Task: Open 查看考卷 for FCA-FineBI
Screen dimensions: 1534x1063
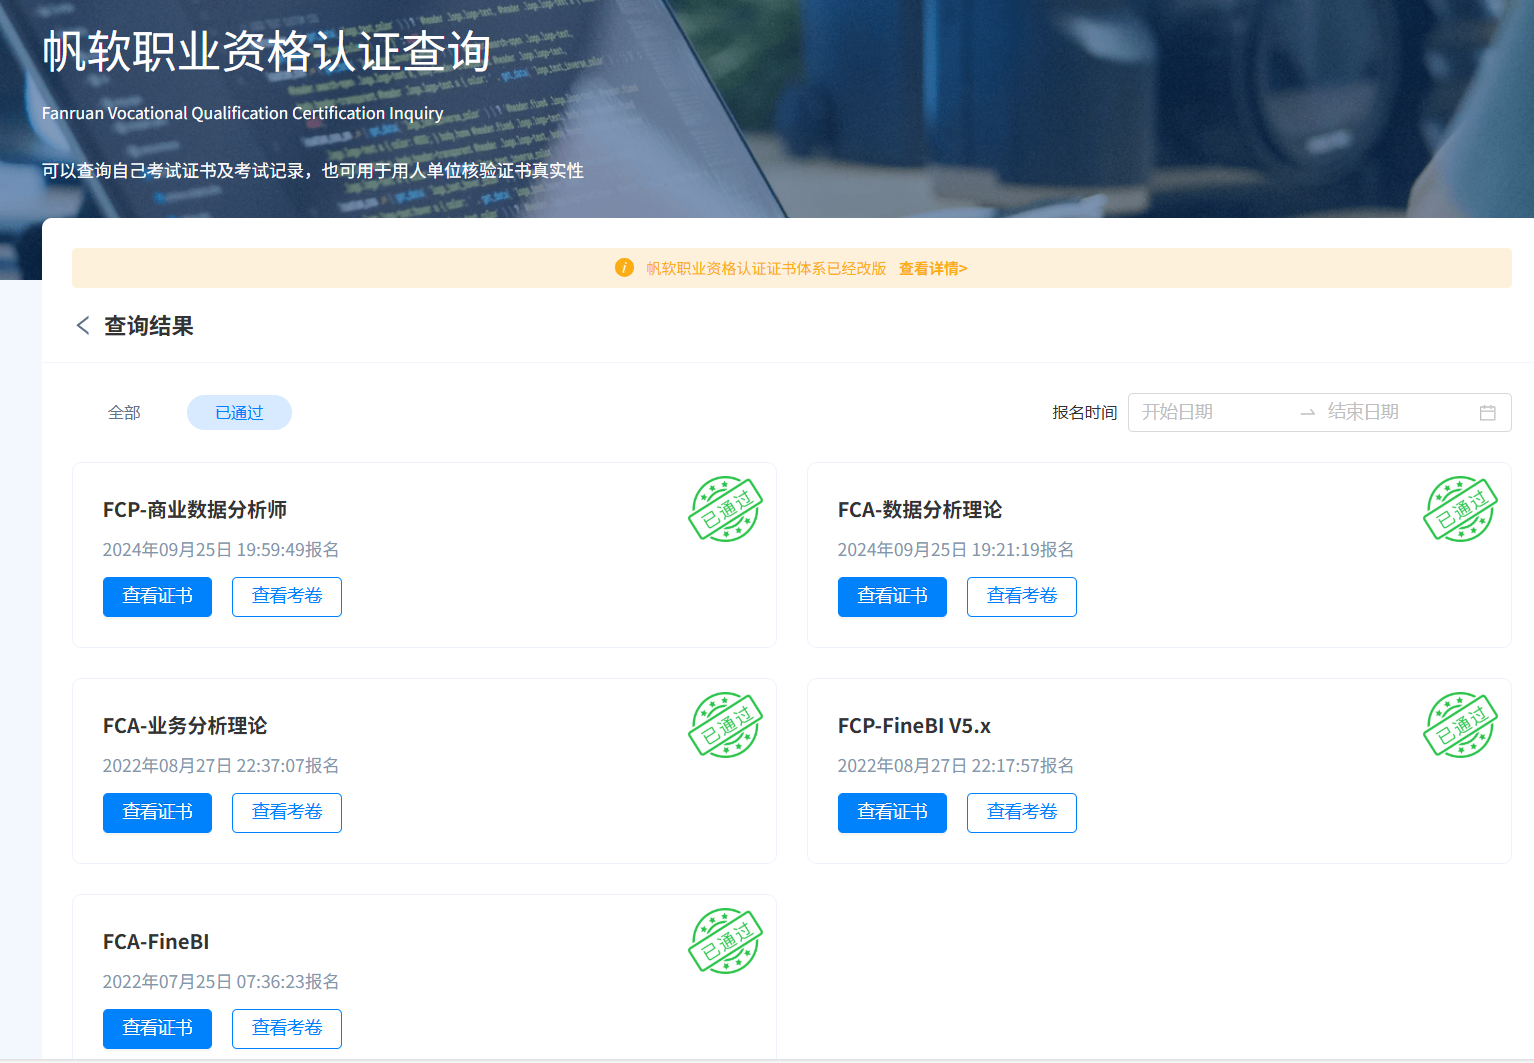Action: coord(287,1029)
